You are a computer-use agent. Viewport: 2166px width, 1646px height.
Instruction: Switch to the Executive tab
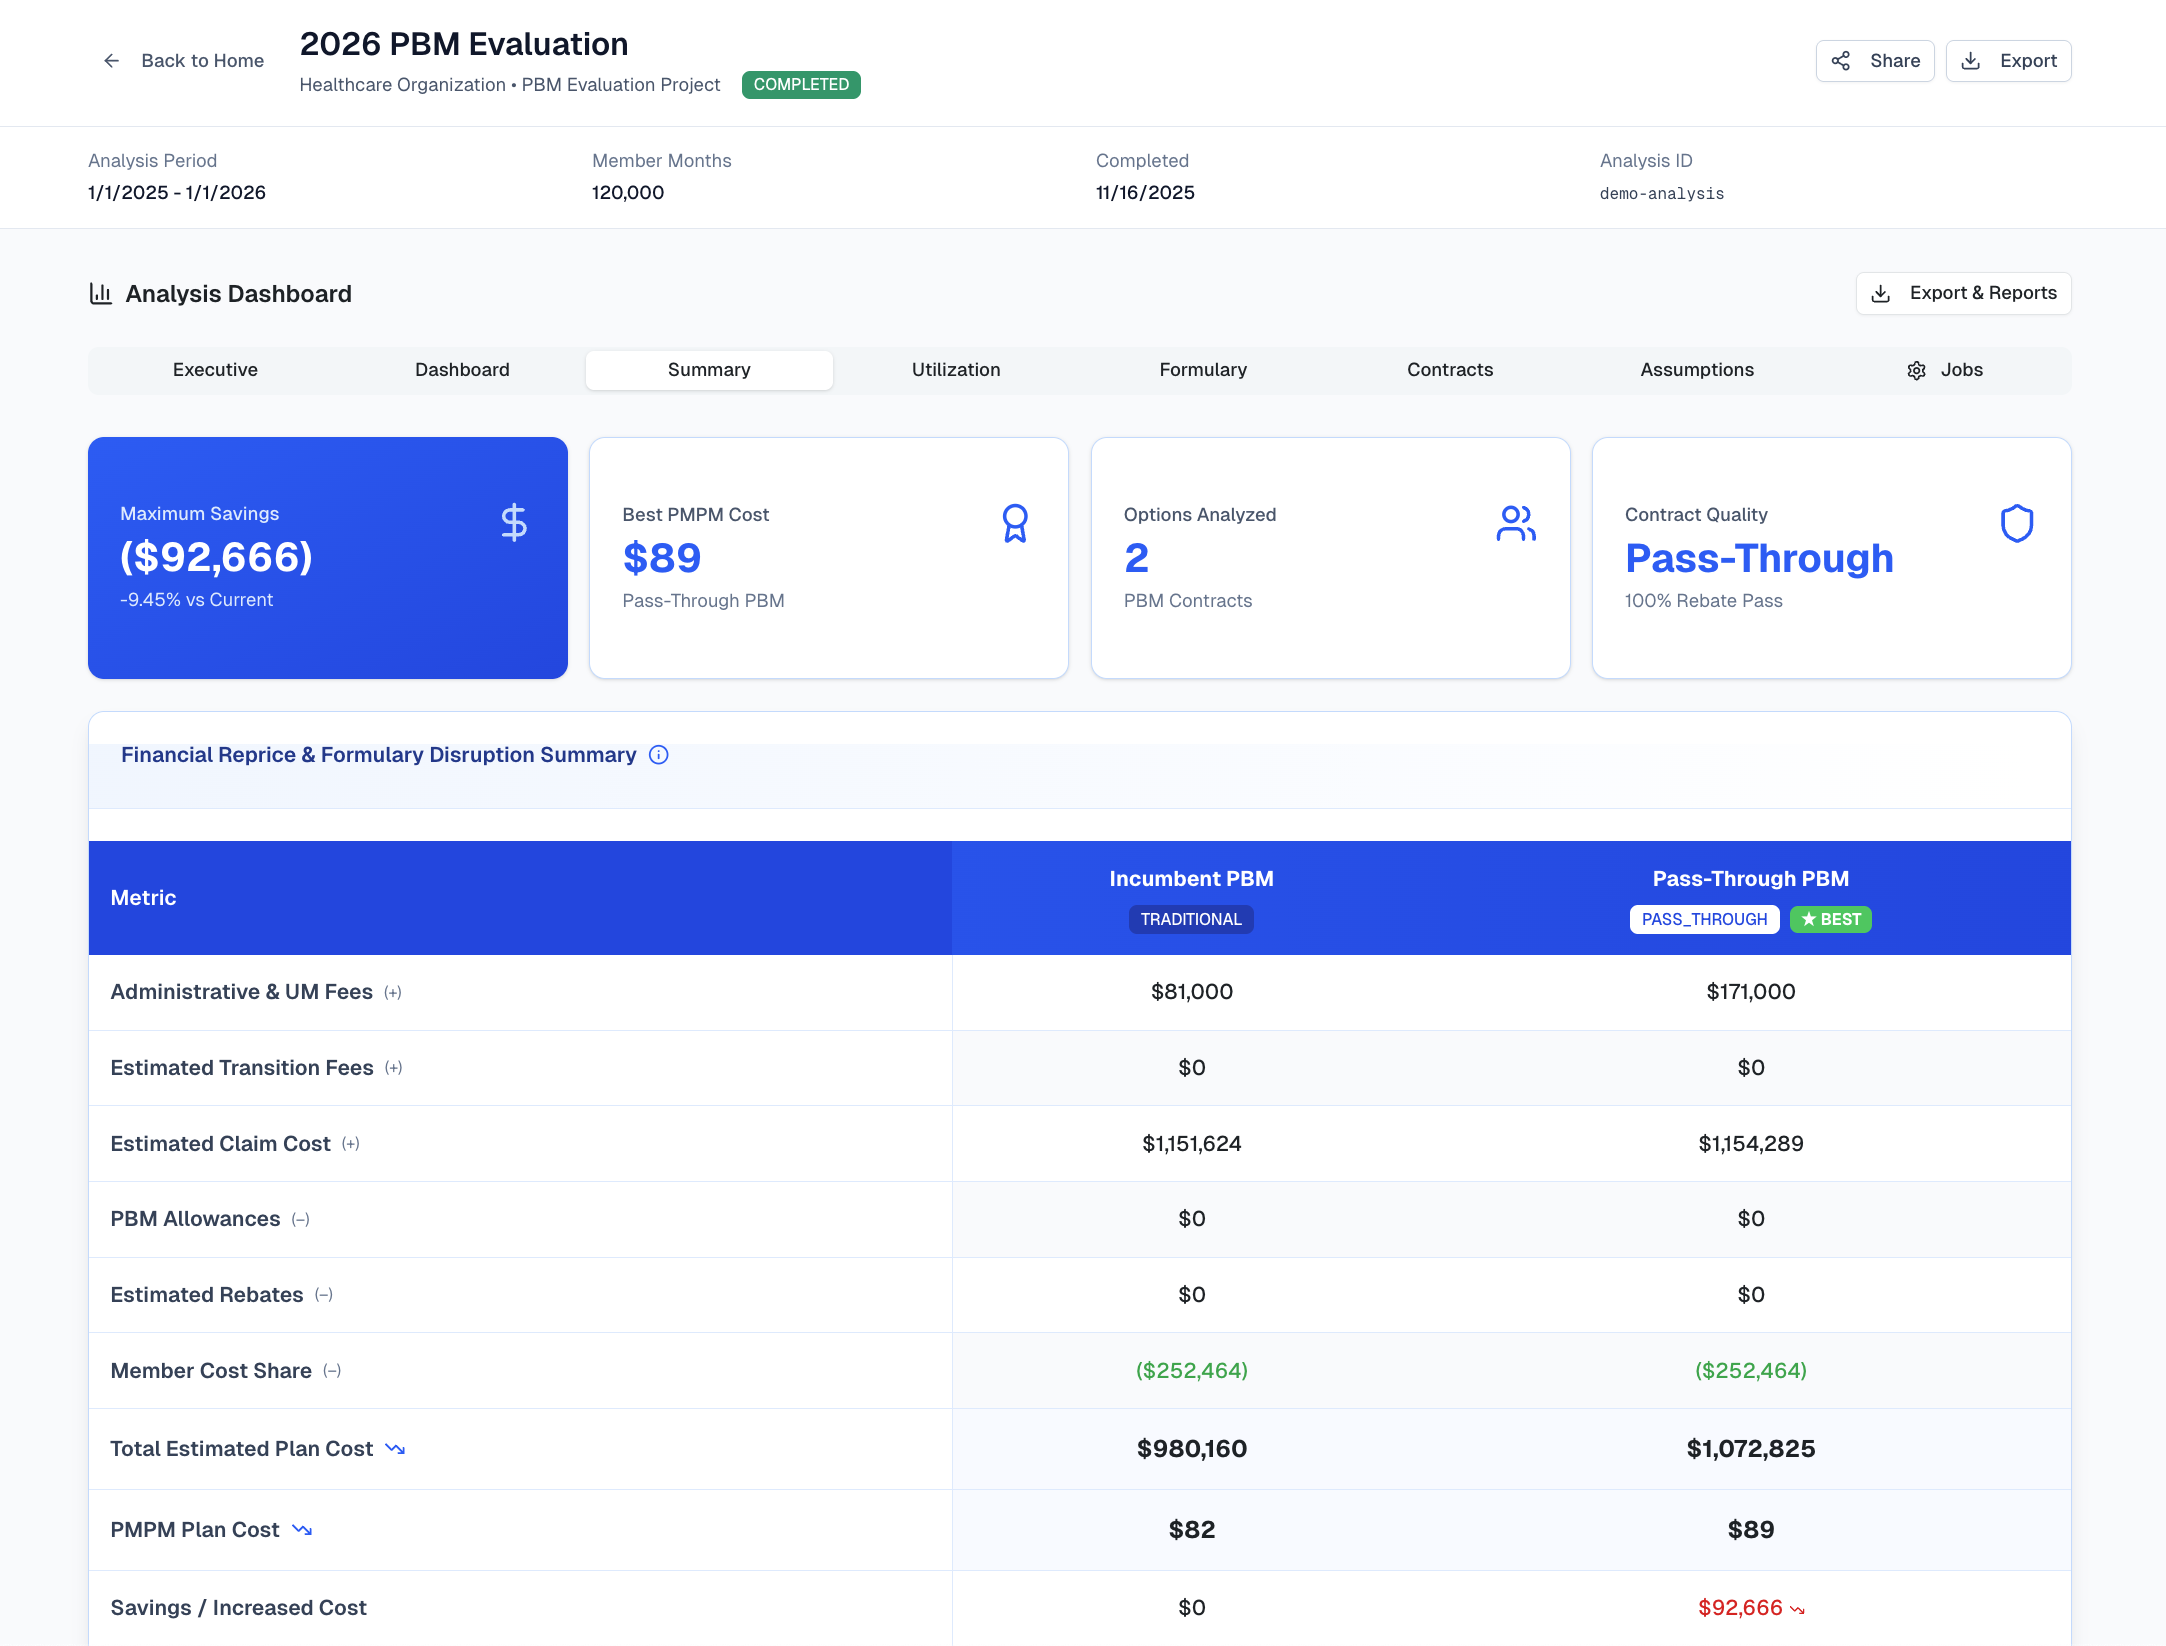[215, 370]
